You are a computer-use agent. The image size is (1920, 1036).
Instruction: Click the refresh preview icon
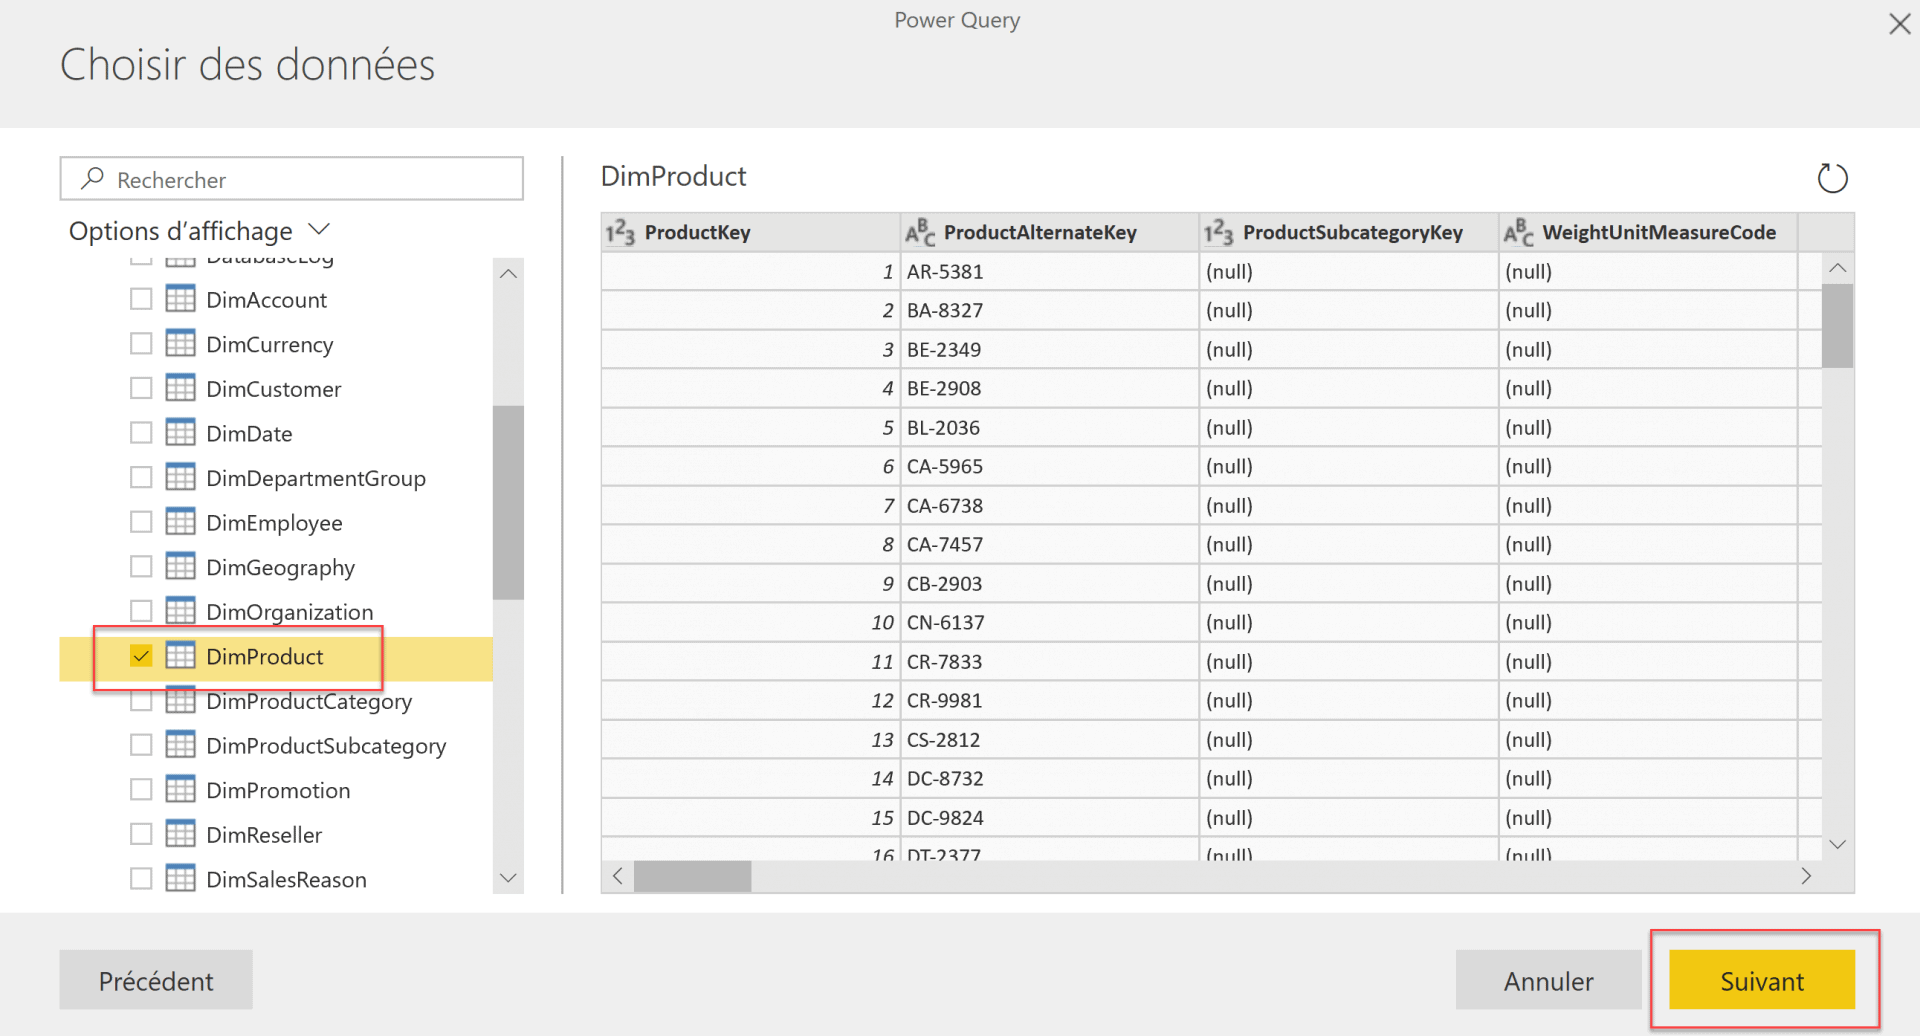pos(1833,177)
